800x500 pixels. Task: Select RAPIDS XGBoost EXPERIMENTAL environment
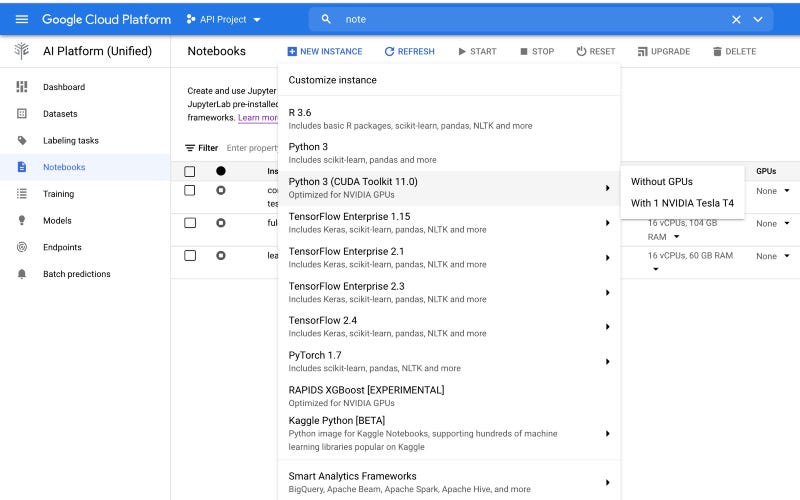449,396
